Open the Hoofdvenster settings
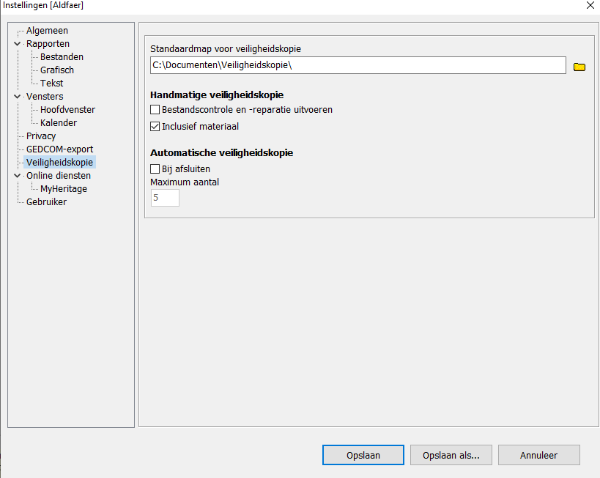This screenshot has height=478, width=600. click(67, 109)
